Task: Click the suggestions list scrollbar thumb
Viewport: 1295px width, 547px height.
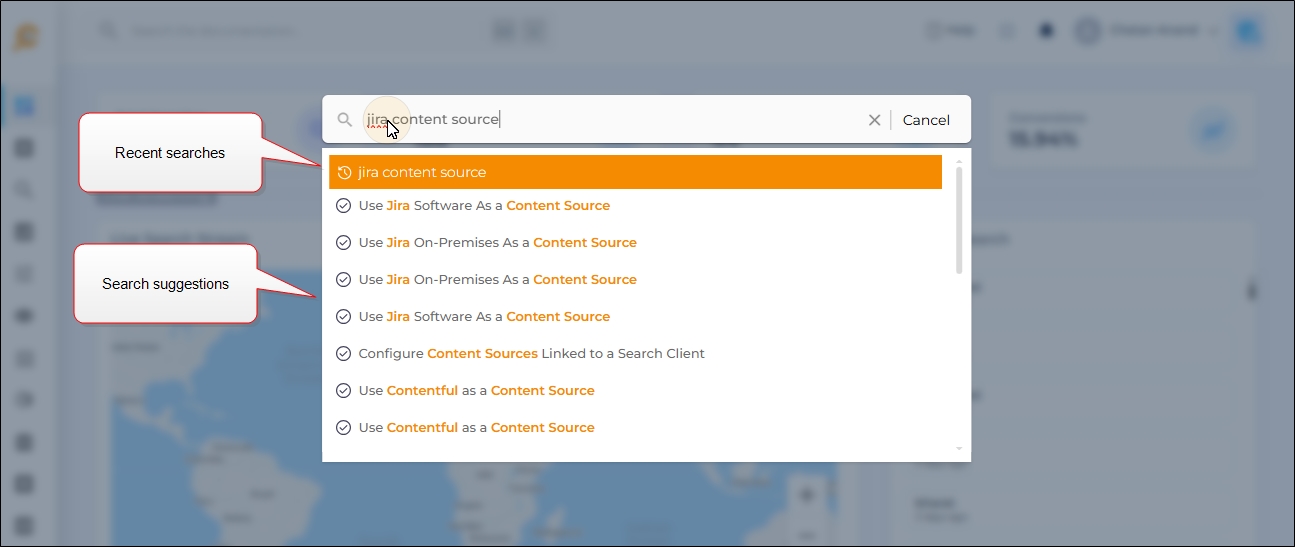Action: [959, 220]
